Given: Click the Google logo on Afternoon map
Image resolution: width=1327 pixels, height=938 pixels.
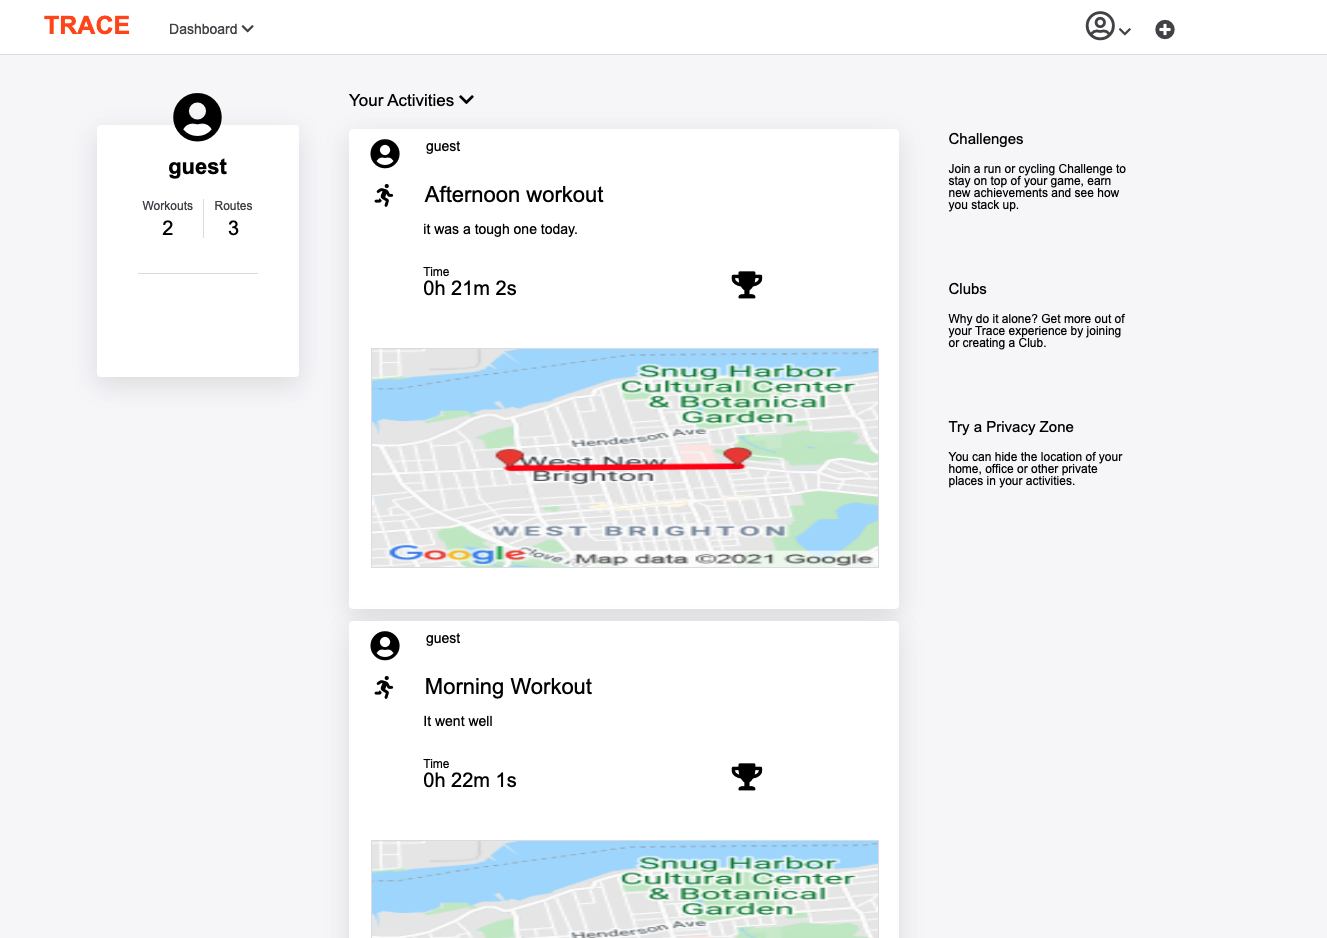Looking at the screenshot, I should point(457,553).
